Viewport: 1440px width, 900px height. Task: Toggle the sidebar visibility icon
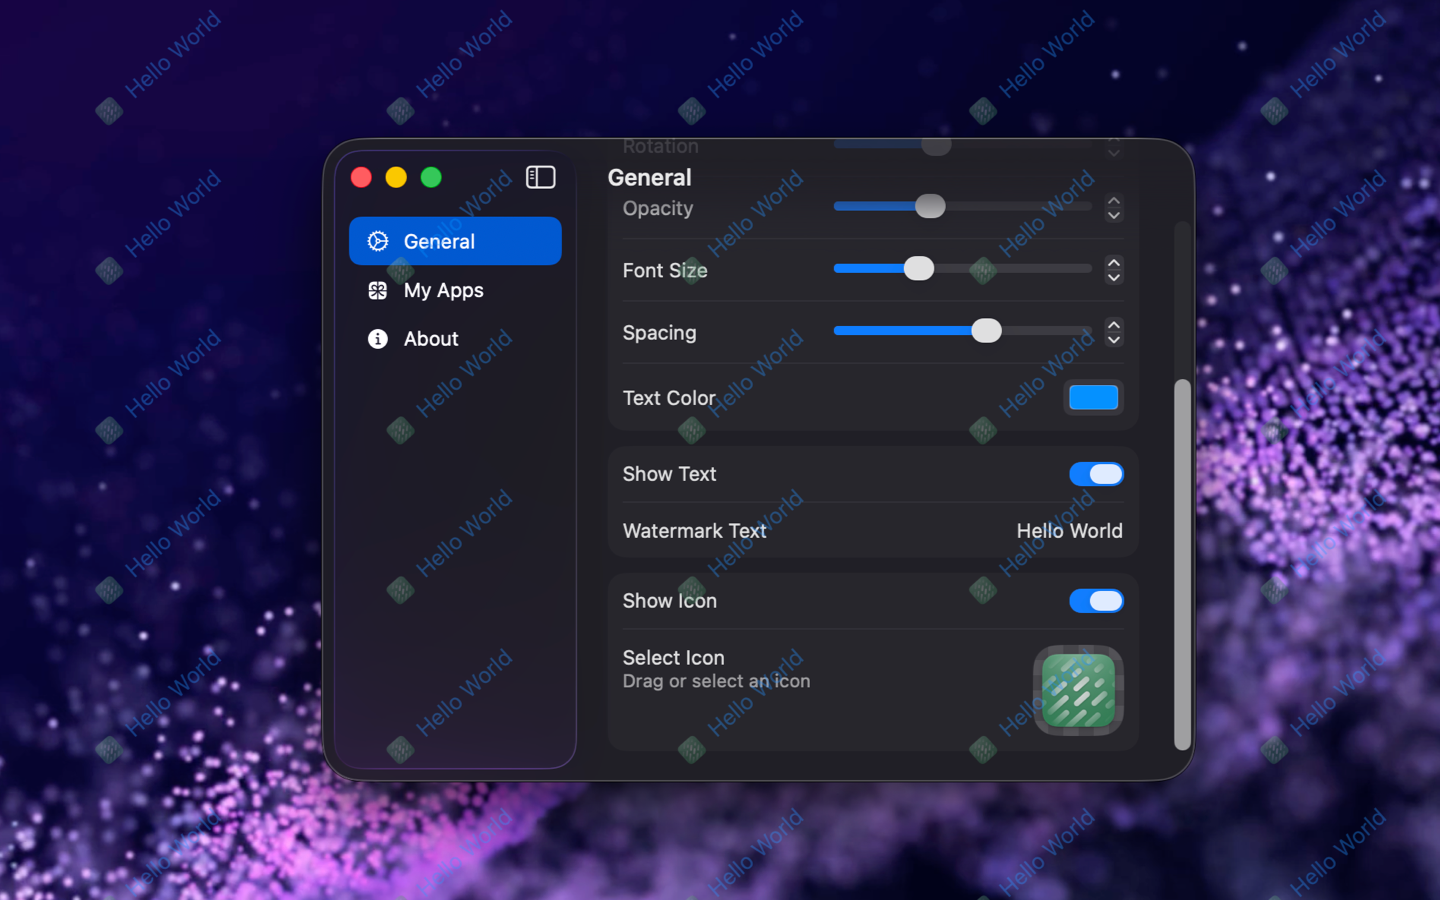pos(540,177)
